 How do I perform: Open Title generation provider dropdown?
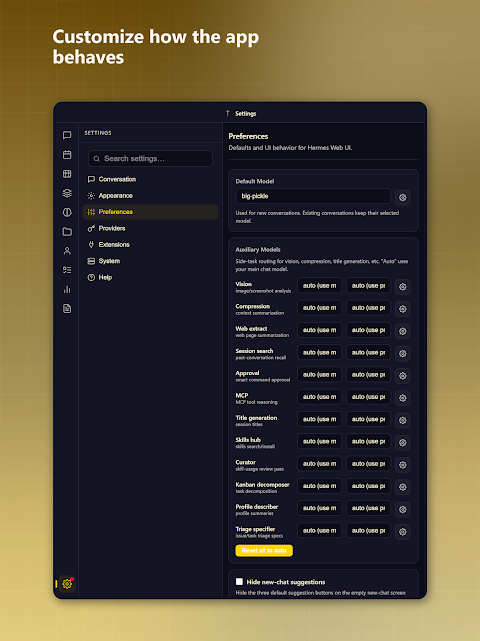[368, 419]
